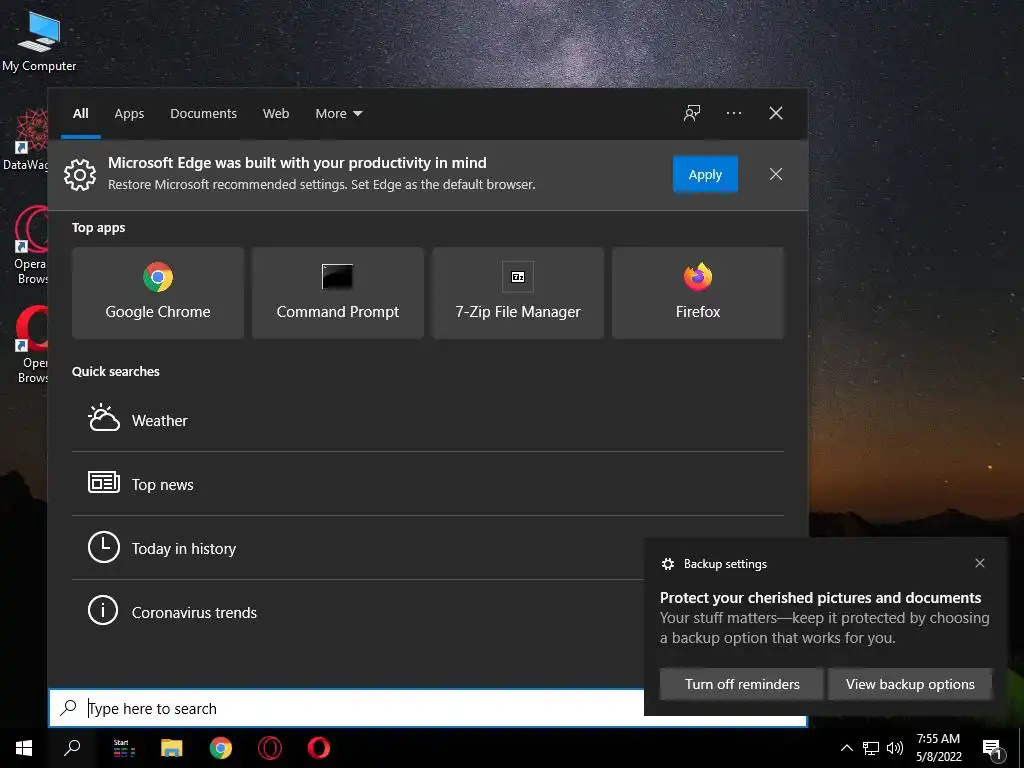Open 7-Zip File Manager tile
This screenshot has height=768, width=1024.
pos(518,293)
